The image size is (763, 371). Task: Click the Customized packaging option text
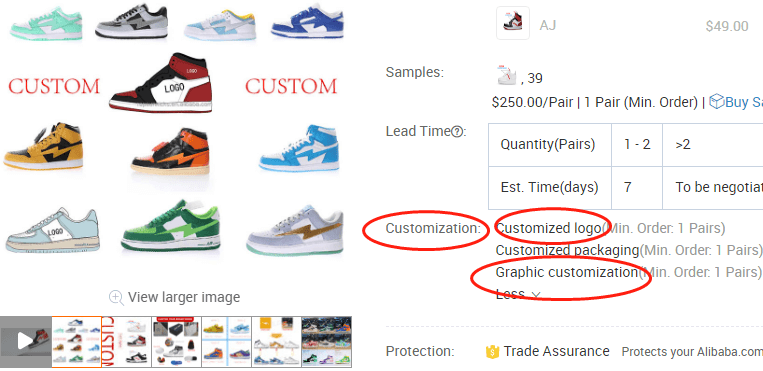pos(567,250)
